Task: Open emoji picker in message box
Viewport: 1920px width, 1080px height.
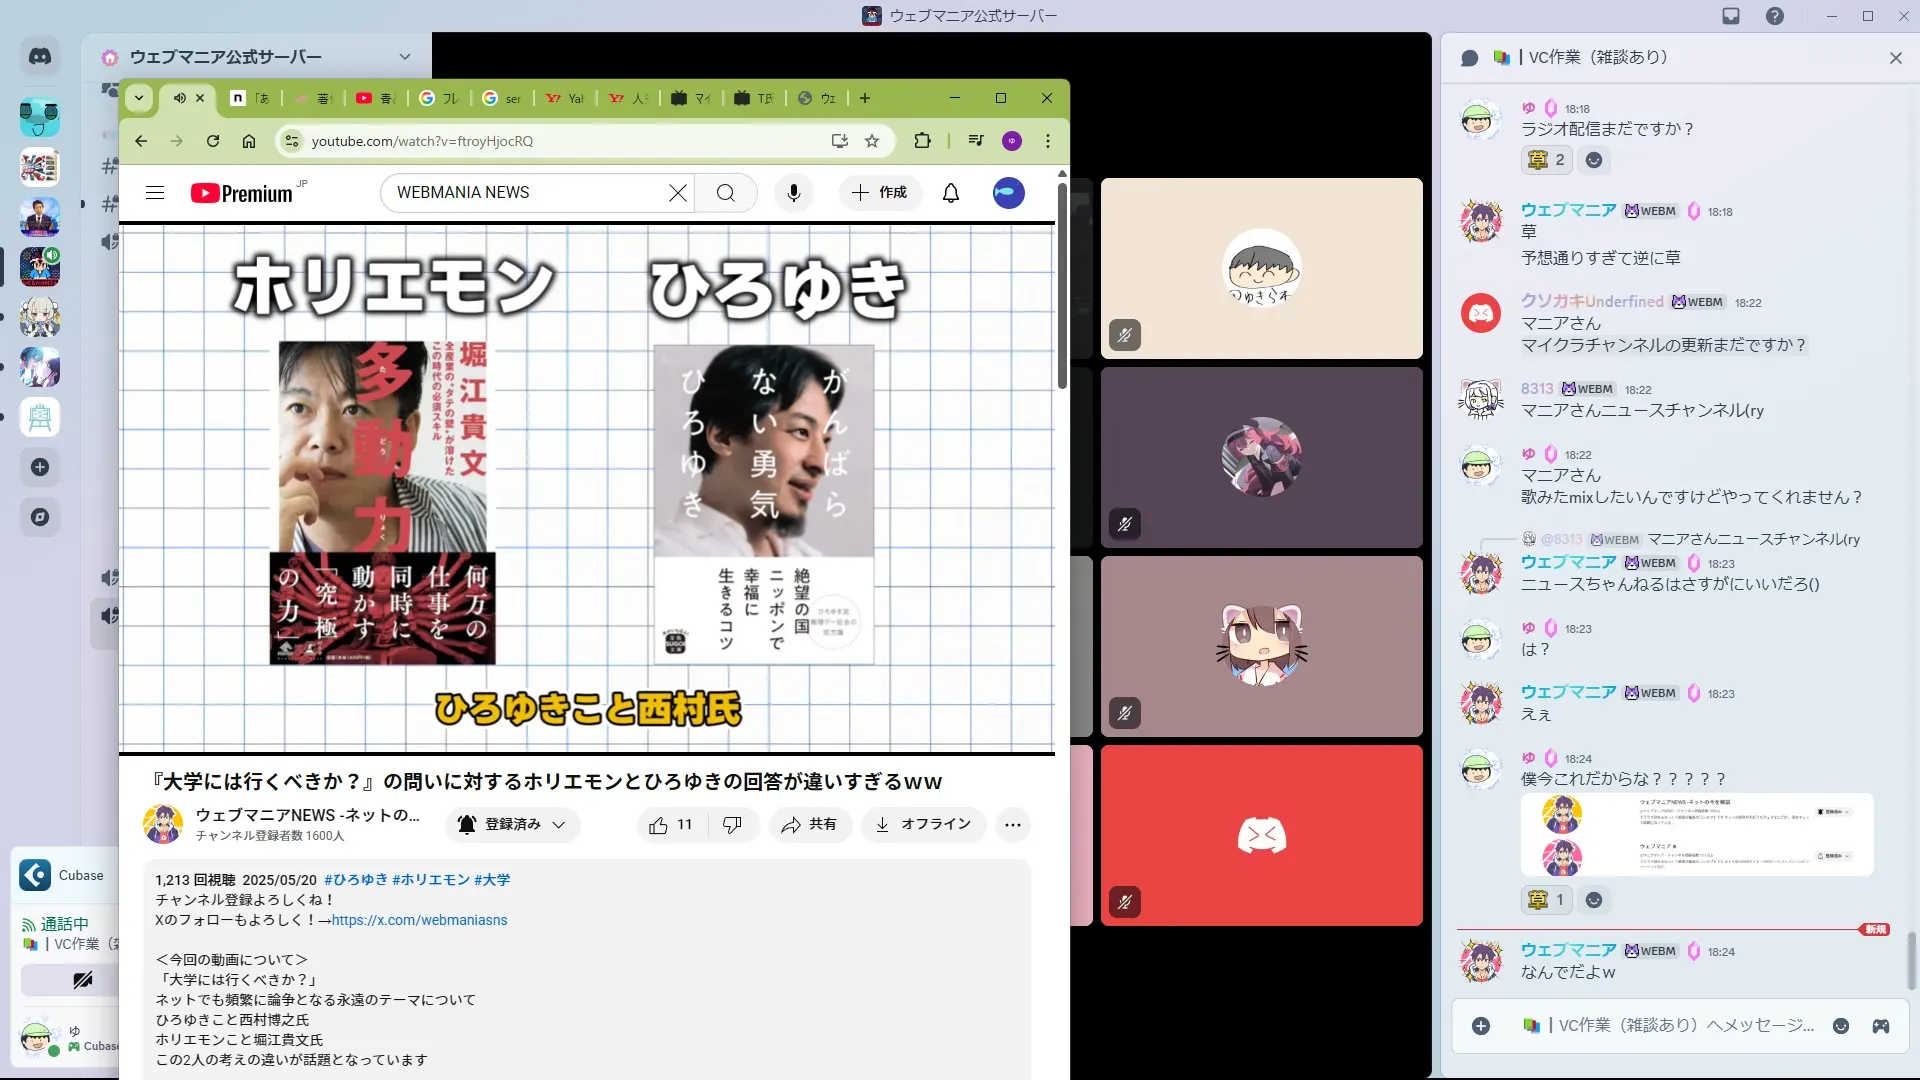Action: [x=1841, y=1026]
